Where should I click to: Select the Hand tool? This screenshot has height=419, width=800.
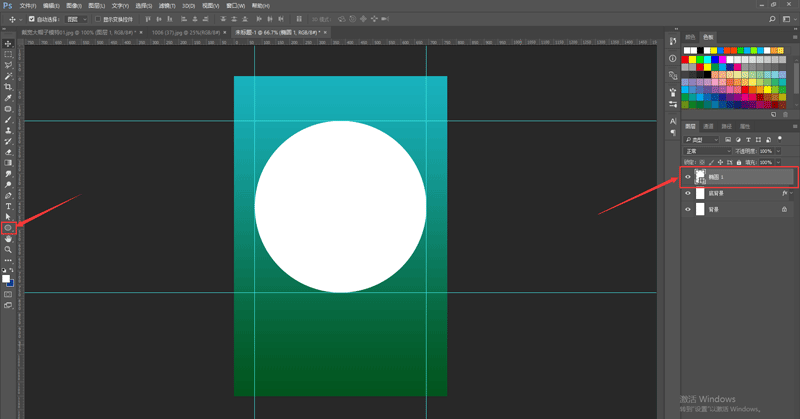pyautogui.click(x=8, y=239)
